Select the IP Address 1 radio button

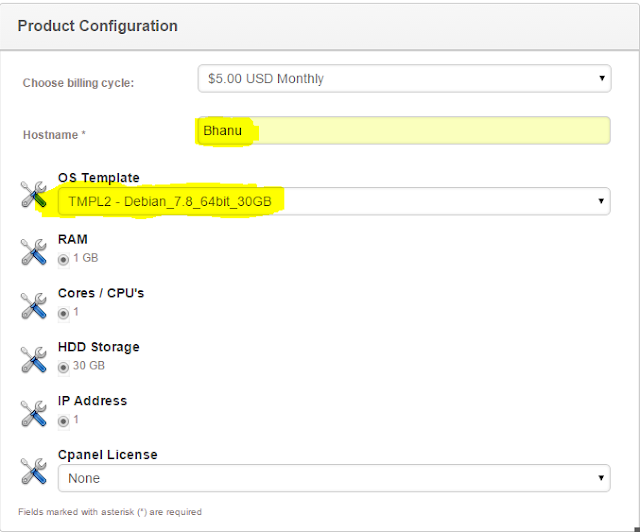pos(63,421)
